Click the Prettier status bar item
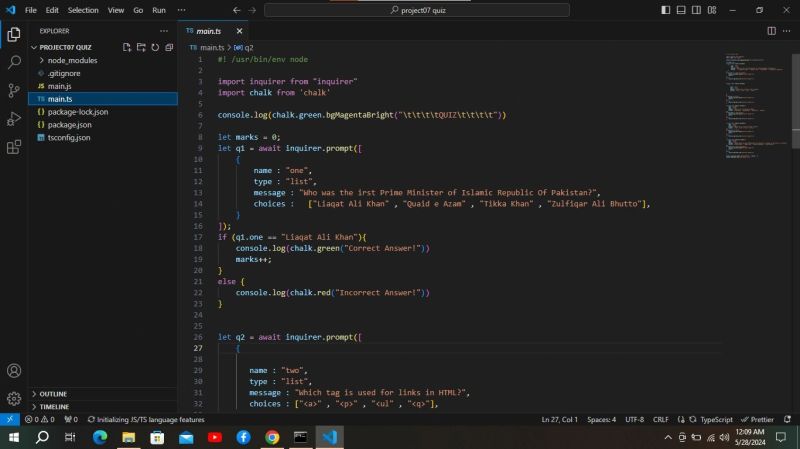800x449 pixels. [x=758, y=419]
